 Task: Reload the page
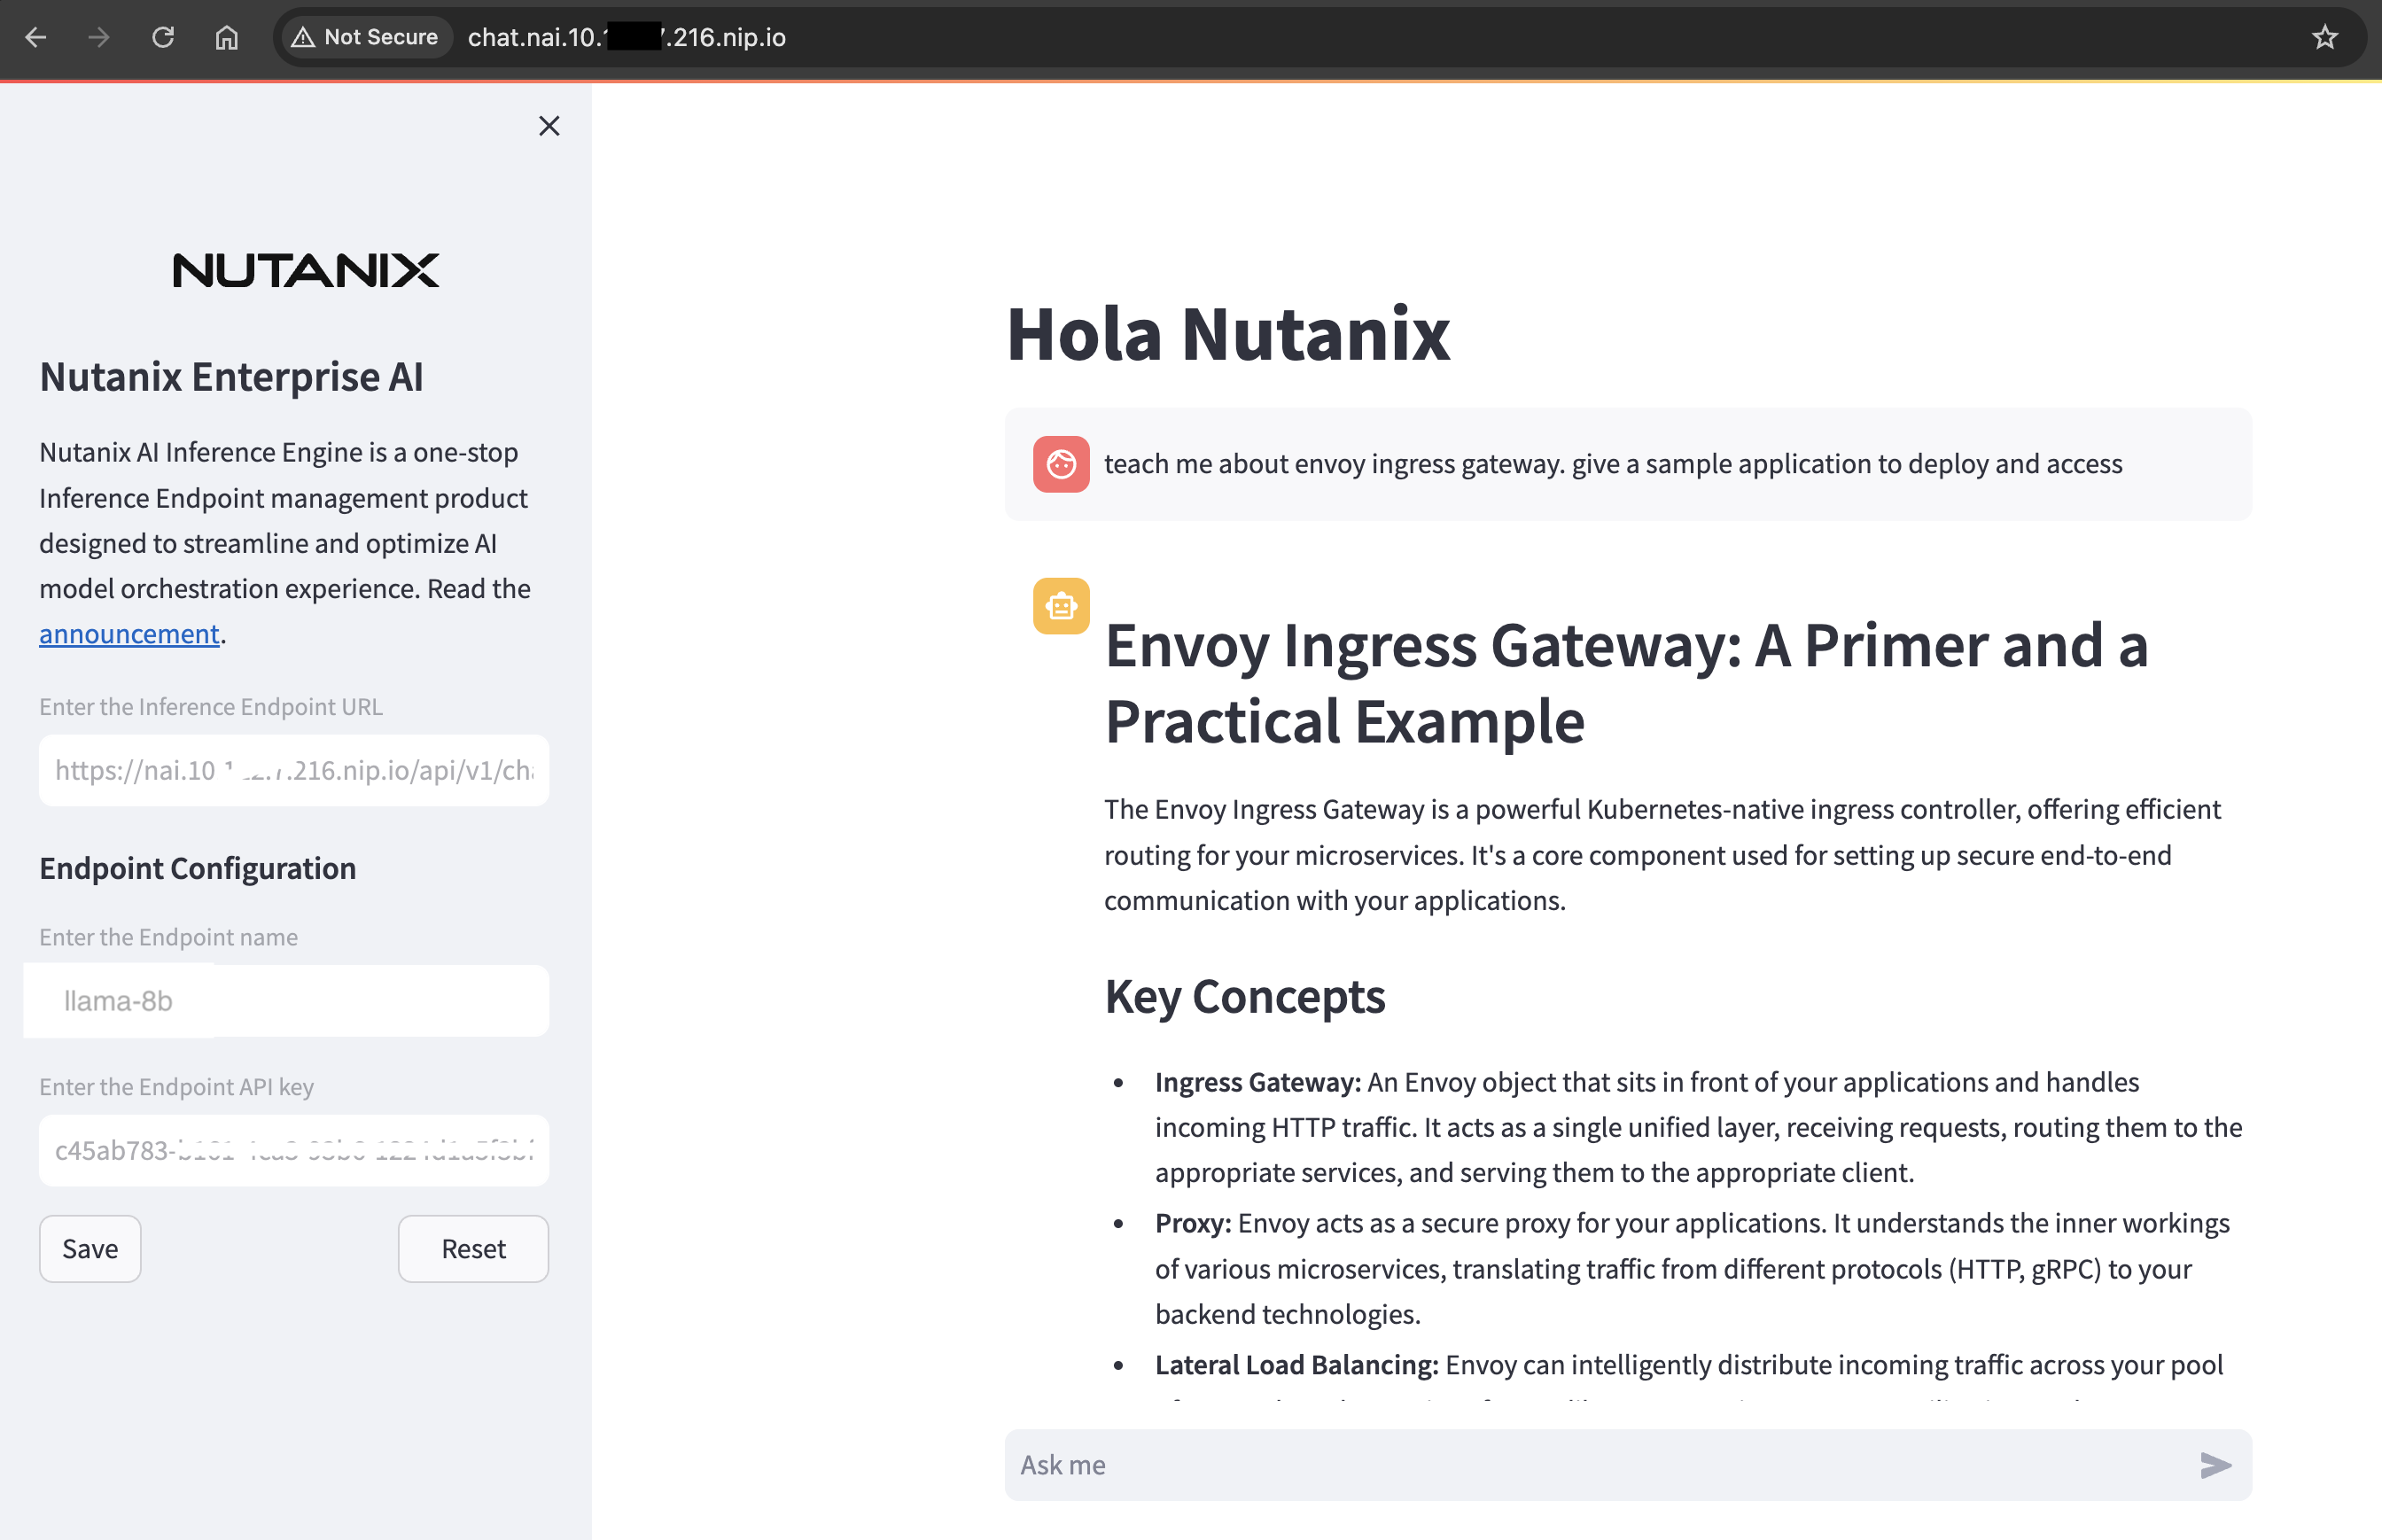click(x=163, y=37)
